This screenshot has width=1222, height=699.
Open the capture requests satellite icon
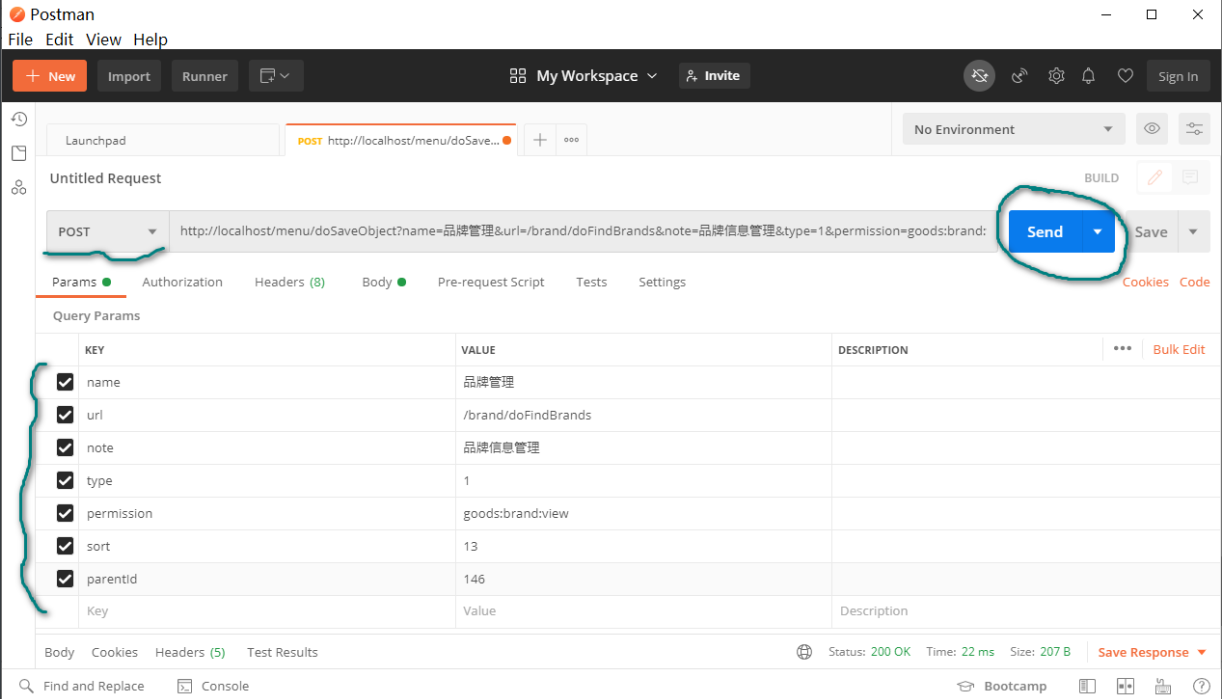(x=1020, y=76)
